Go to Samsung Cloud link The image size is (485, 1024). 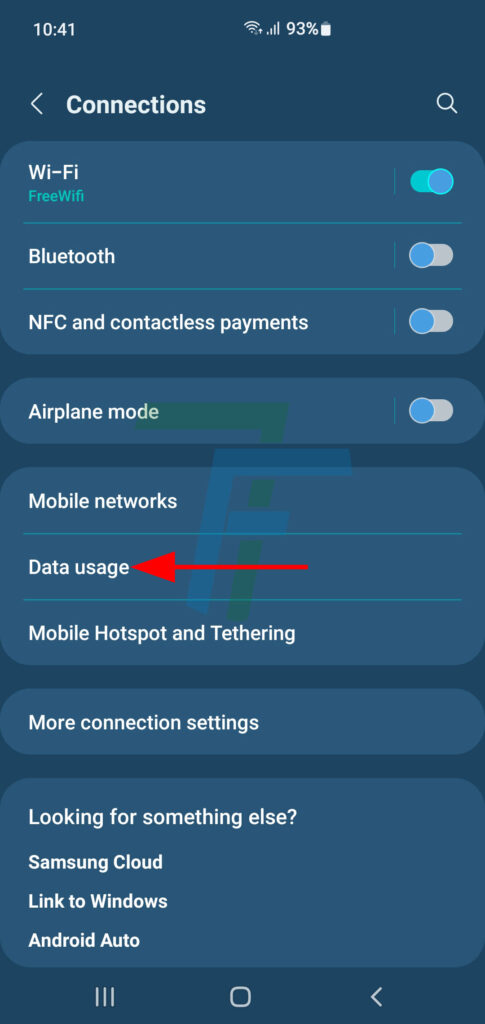point(95,861)
